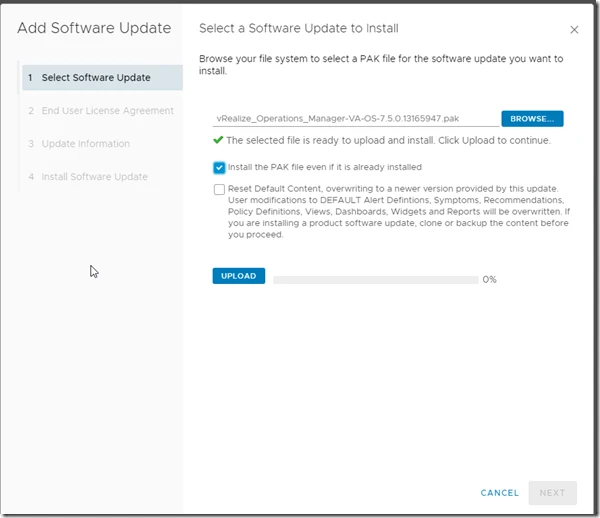Viewport: 600px width, 518px height.
Task: Click the 'Browse your file system' instruction text
Action: 381,65
